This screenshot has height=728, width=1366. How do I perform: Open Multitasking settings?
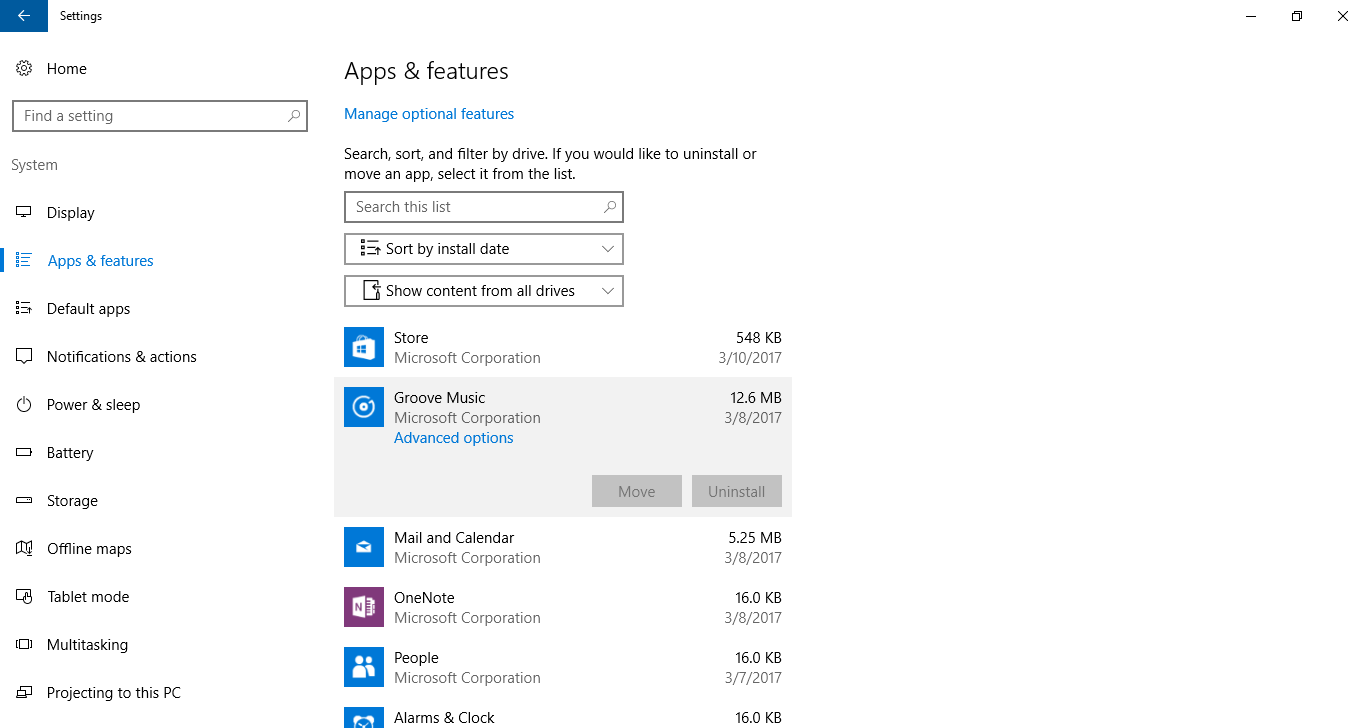point(87,644)
